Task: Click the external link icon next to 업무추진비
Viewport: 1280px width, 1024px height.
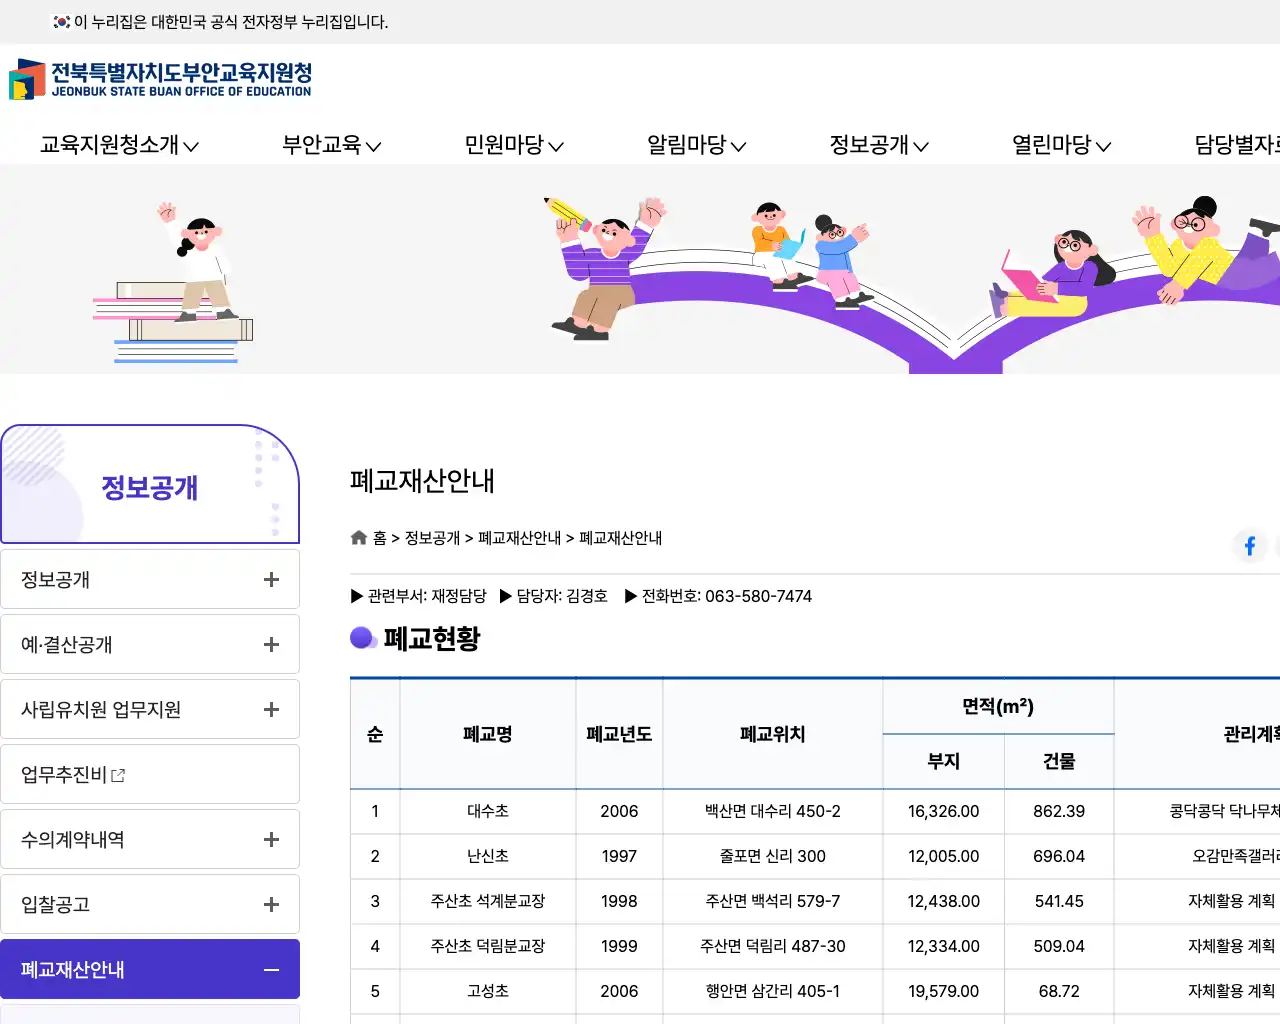Action: 119,775
